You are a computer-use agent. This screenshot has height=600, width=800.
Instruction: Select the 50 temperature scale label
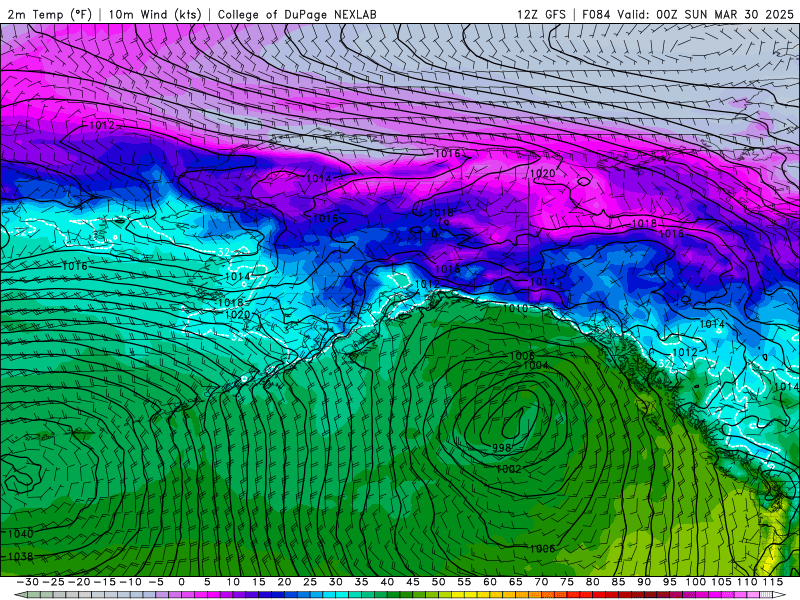(x=438, y=582)
